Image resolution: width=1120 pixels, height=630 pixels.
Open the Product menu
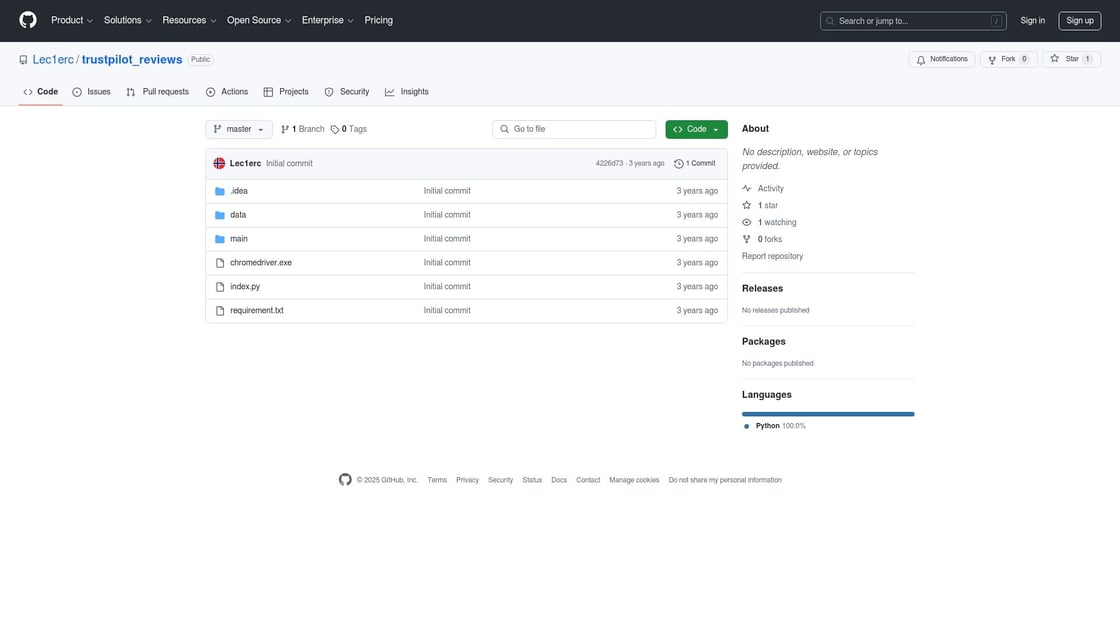(71, 20)
